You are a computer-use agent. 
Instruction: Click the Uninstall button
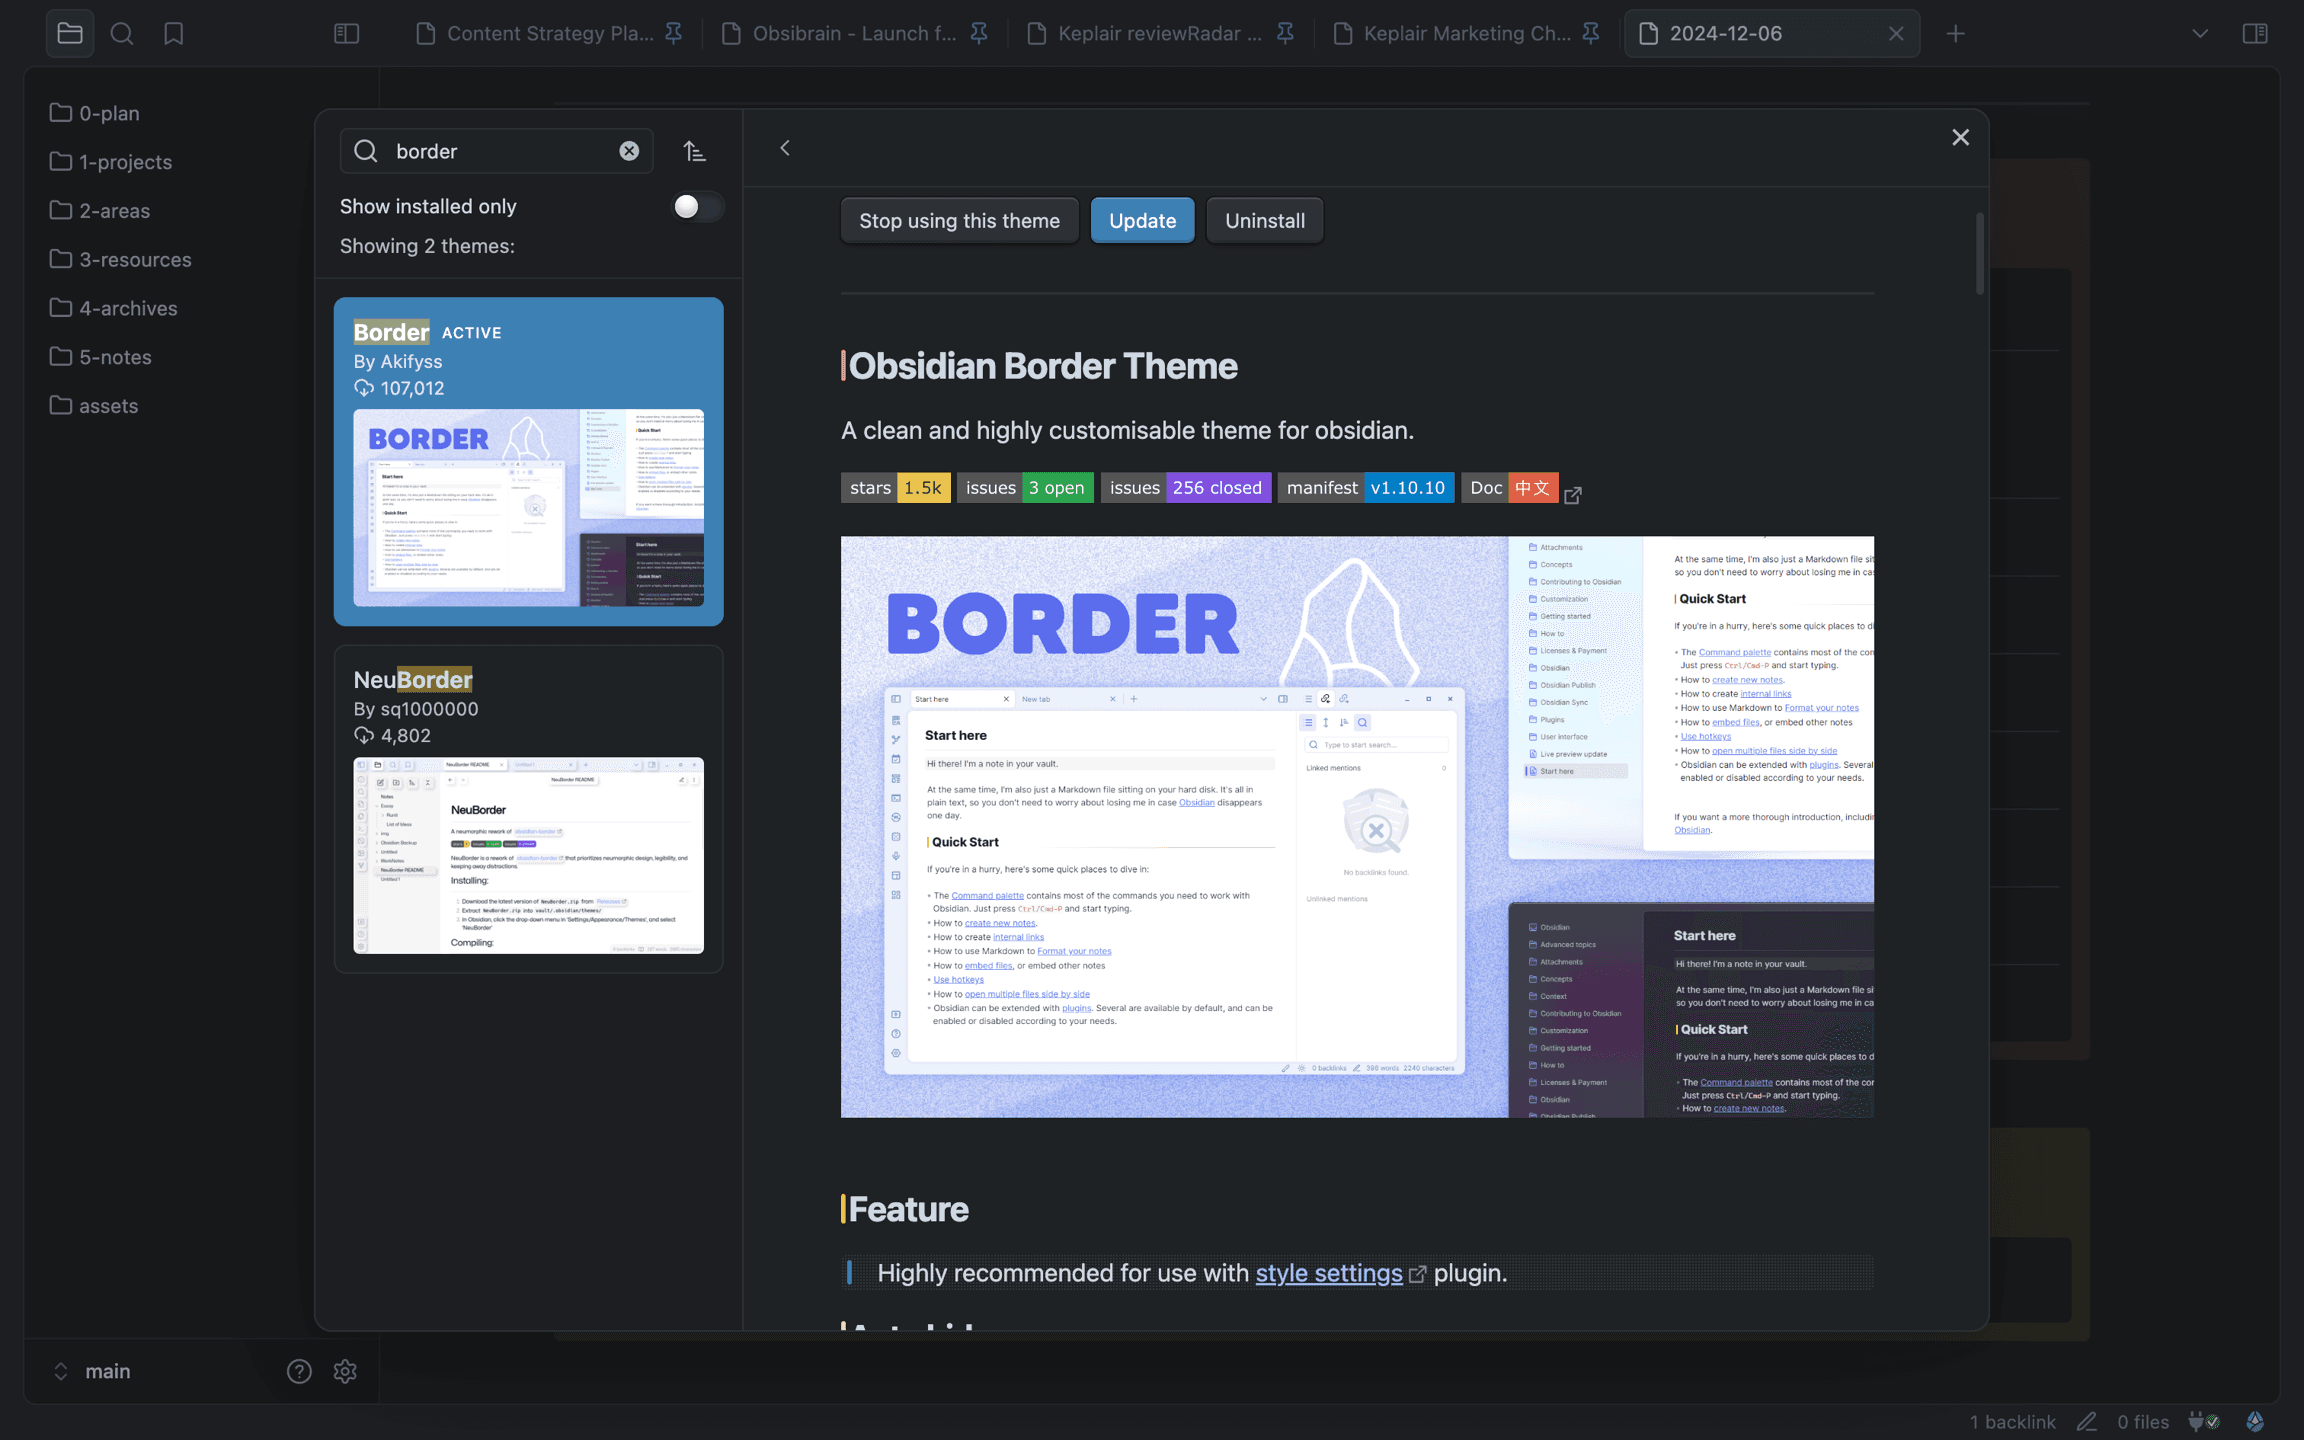coord(1264,221)
